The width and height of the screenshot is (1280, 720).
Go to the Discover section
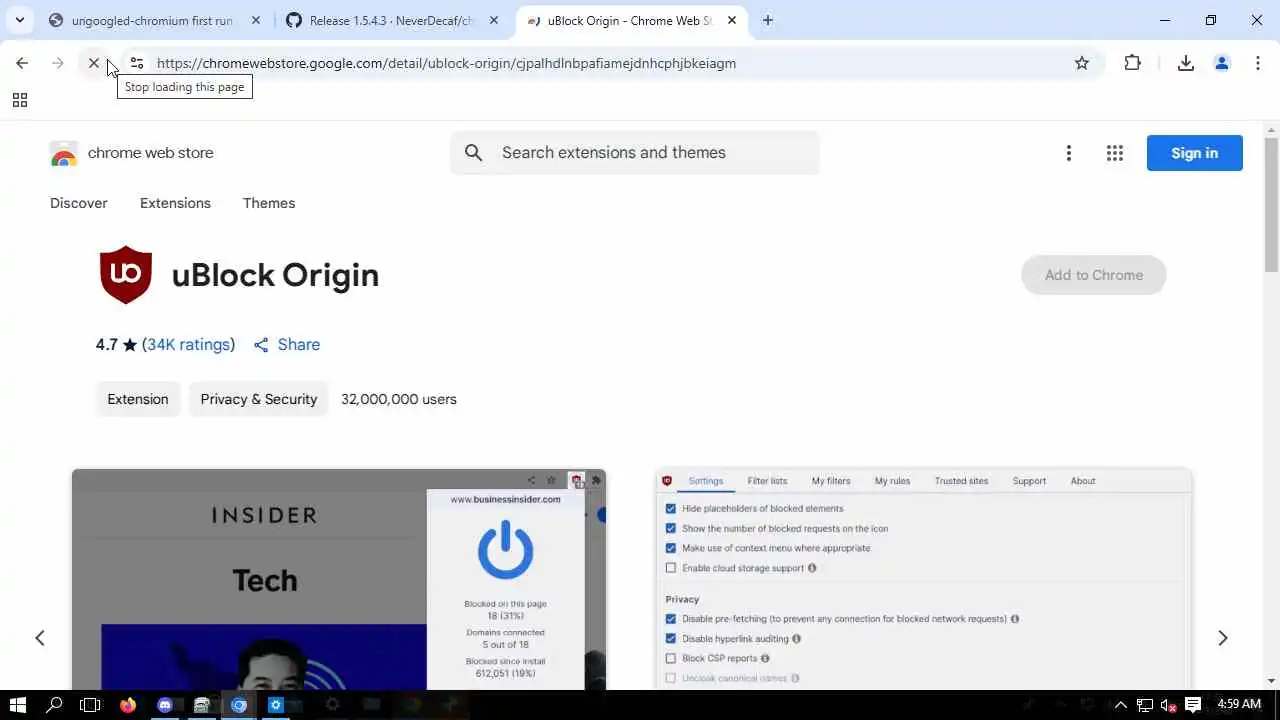coord(79,203)
